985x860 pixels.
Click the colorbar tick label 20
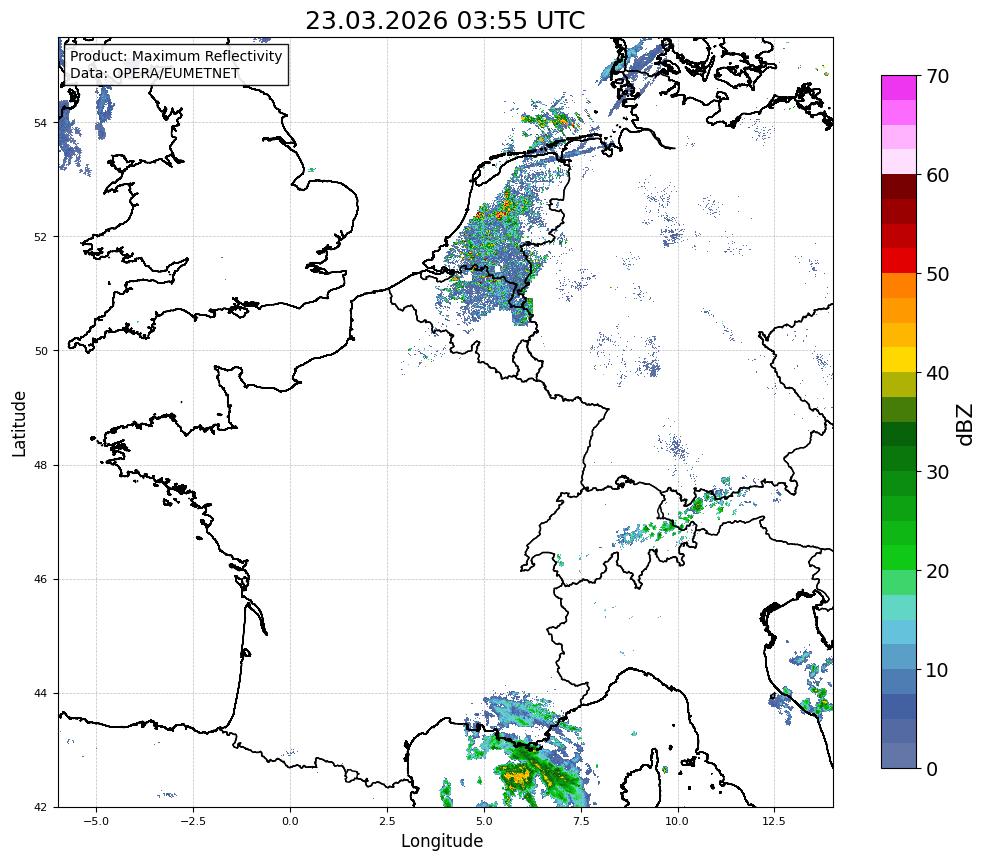(937, 571)
